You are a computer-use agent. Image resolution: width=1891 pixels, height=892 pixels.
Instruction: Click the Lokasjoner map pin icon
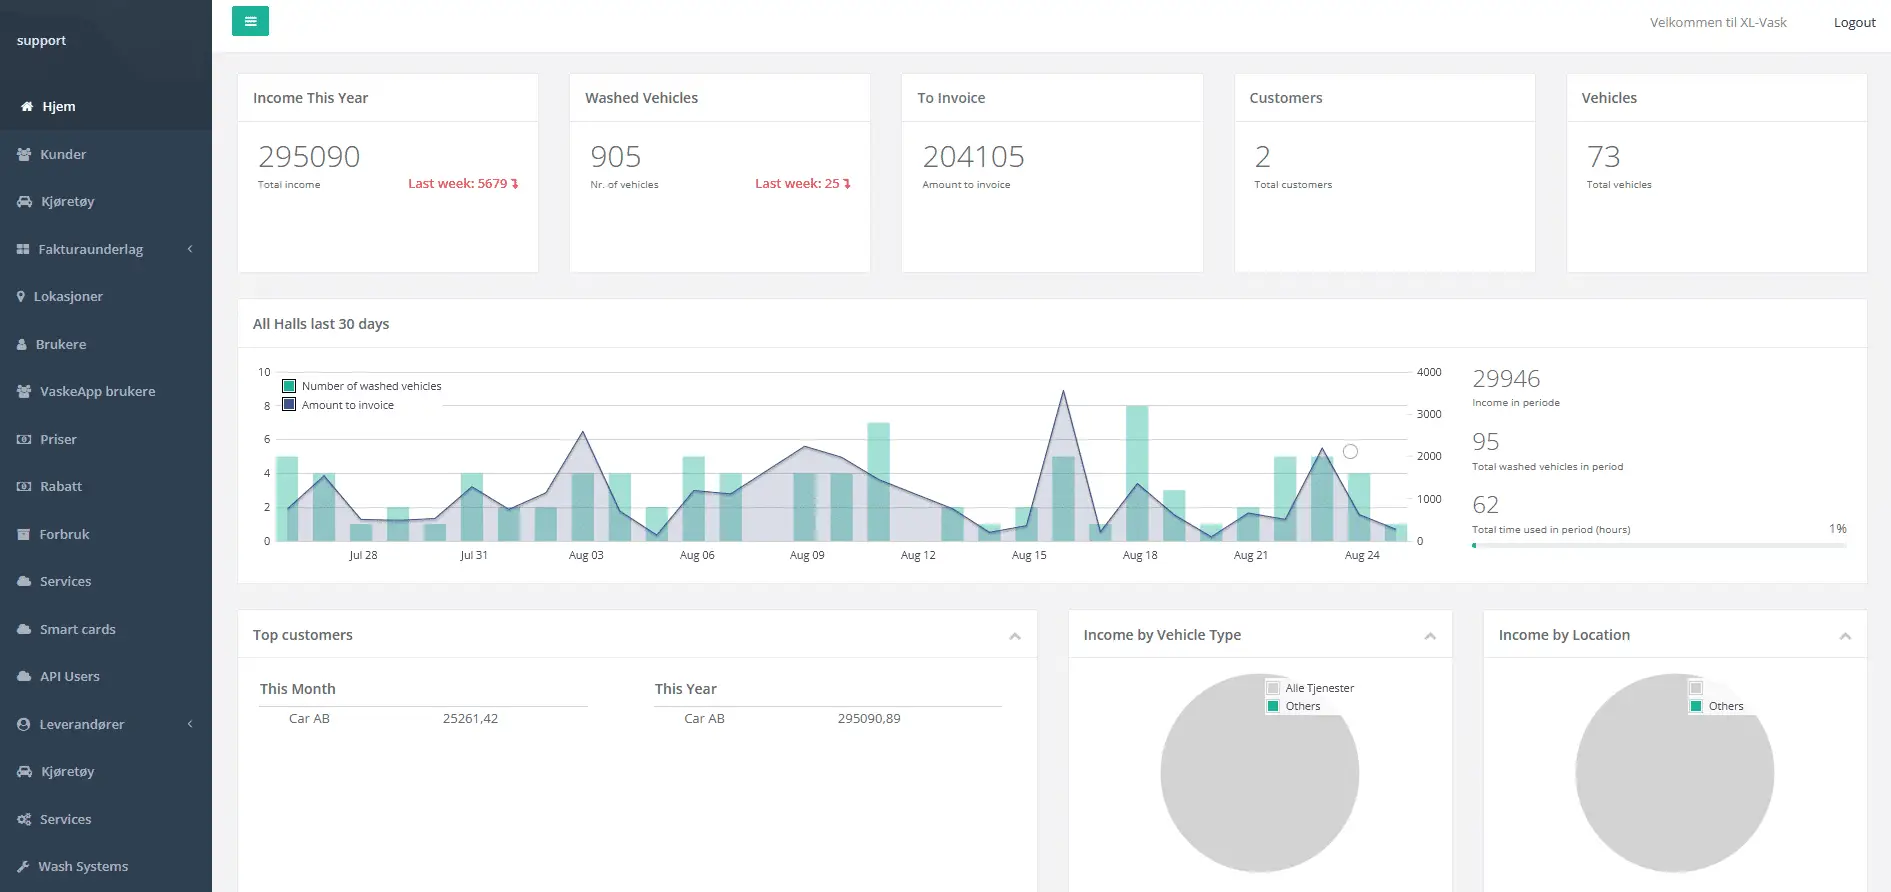[x=21, y=296]
